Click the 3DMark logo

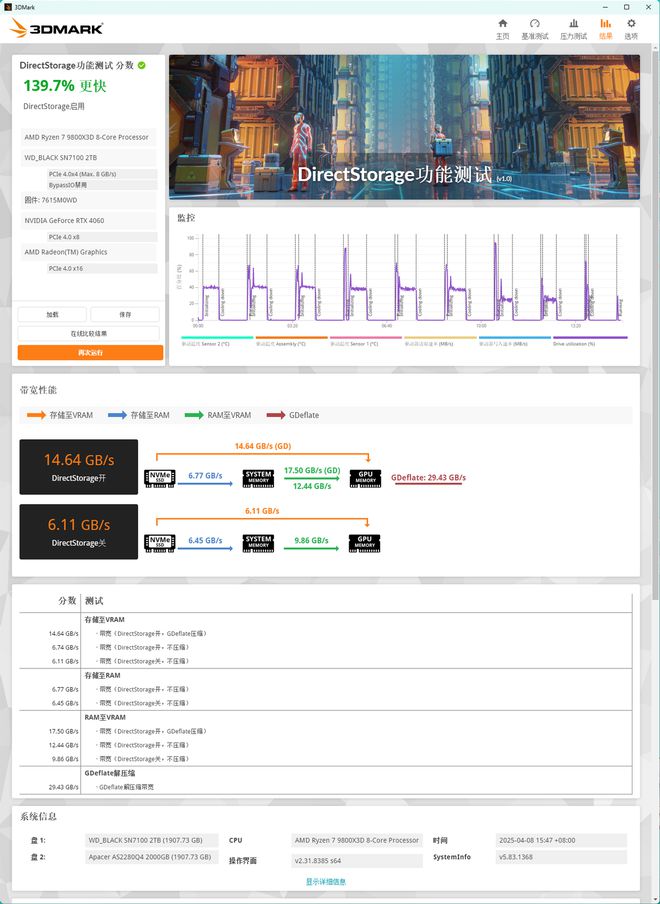click(58, 29)
